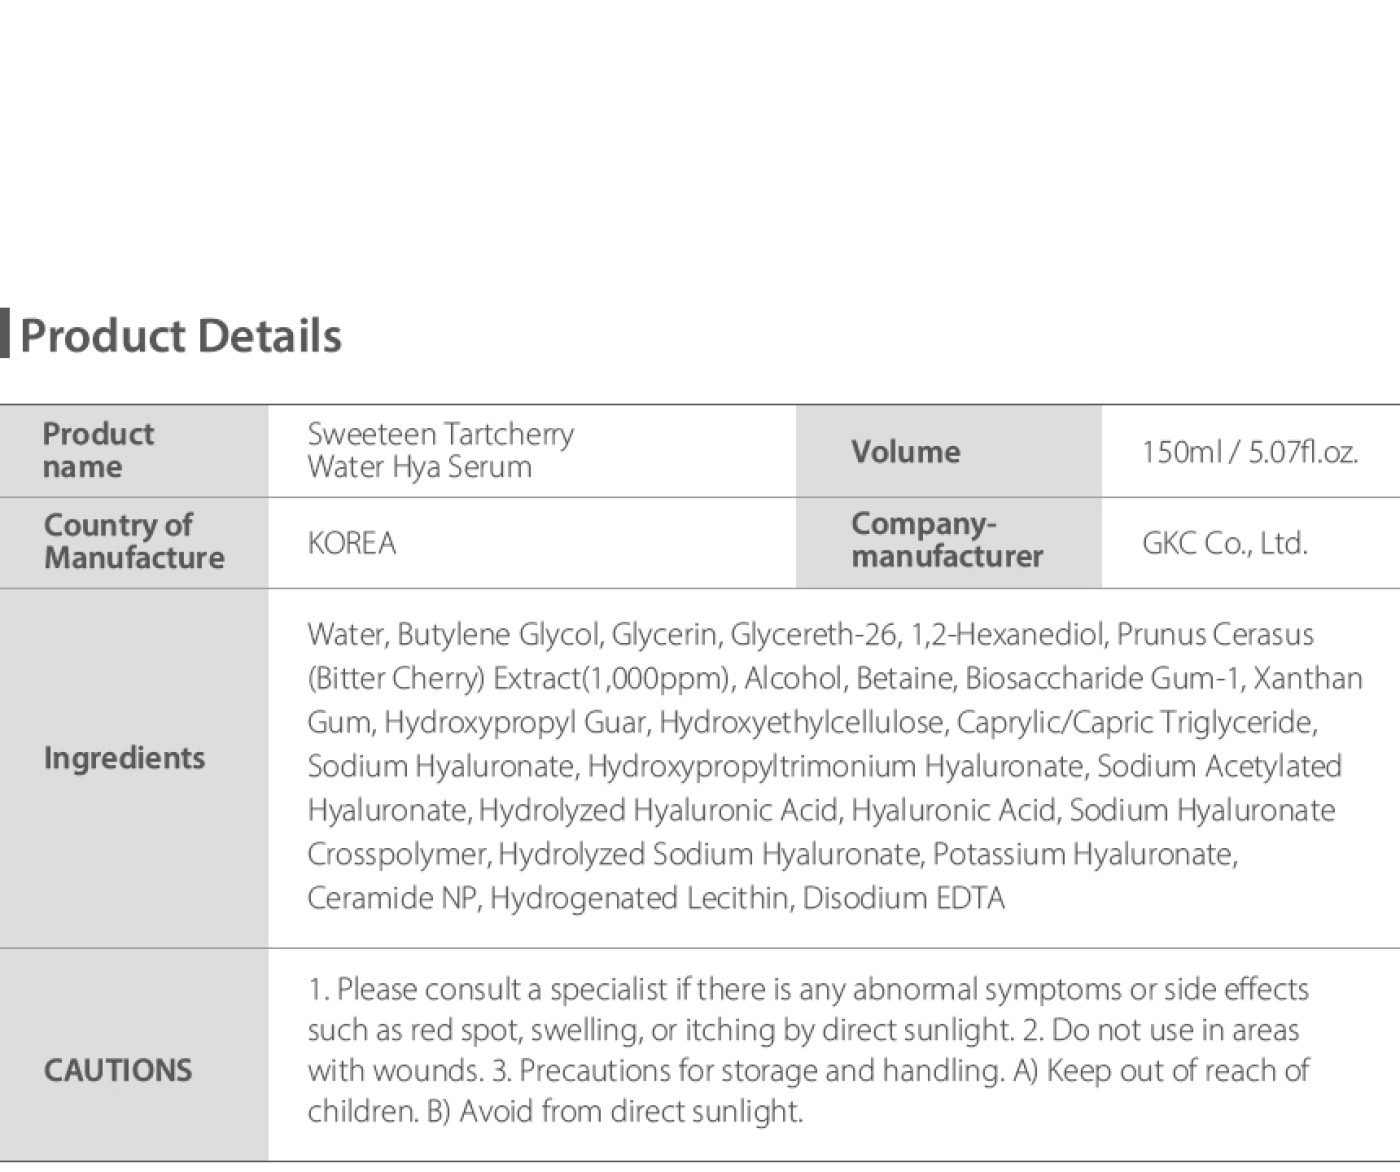Click the Product Details heading

click(181, 336)
